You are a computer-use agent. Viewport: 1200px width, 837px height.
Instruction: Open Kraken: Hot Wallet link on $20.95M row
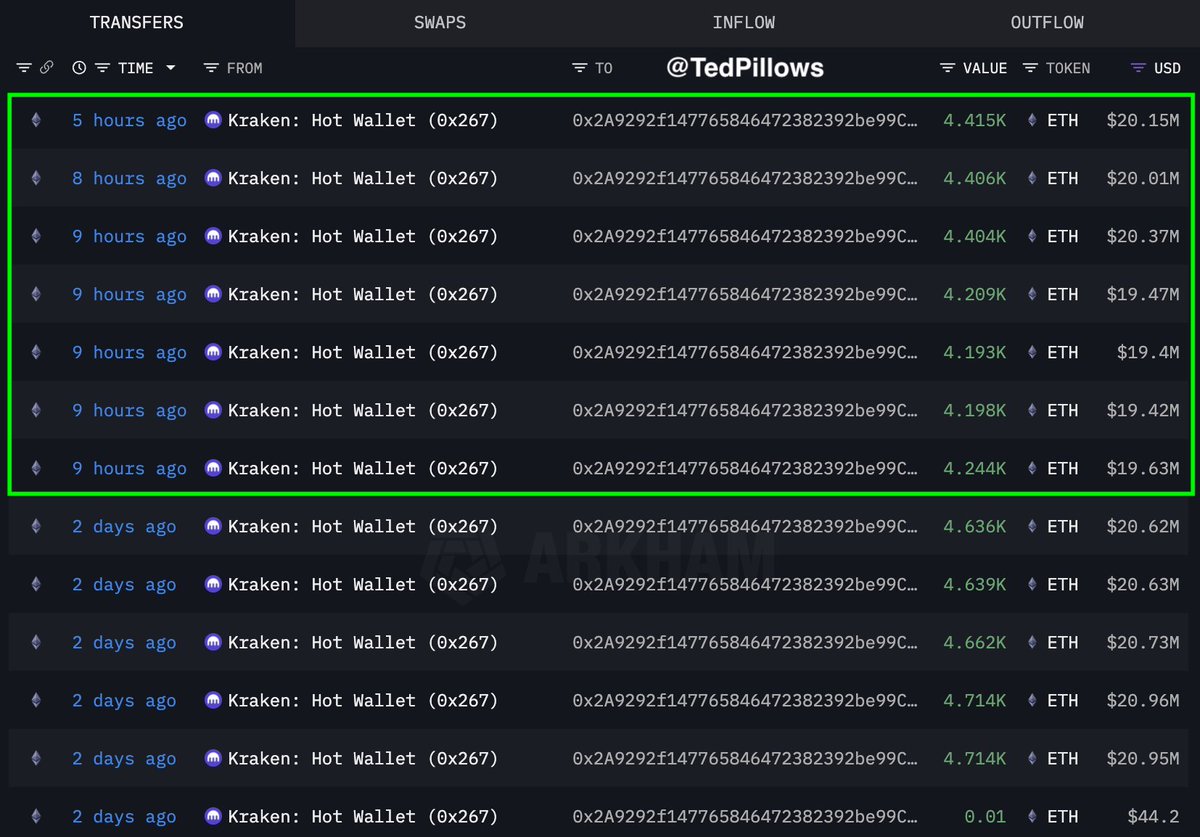tap(363, 758)
